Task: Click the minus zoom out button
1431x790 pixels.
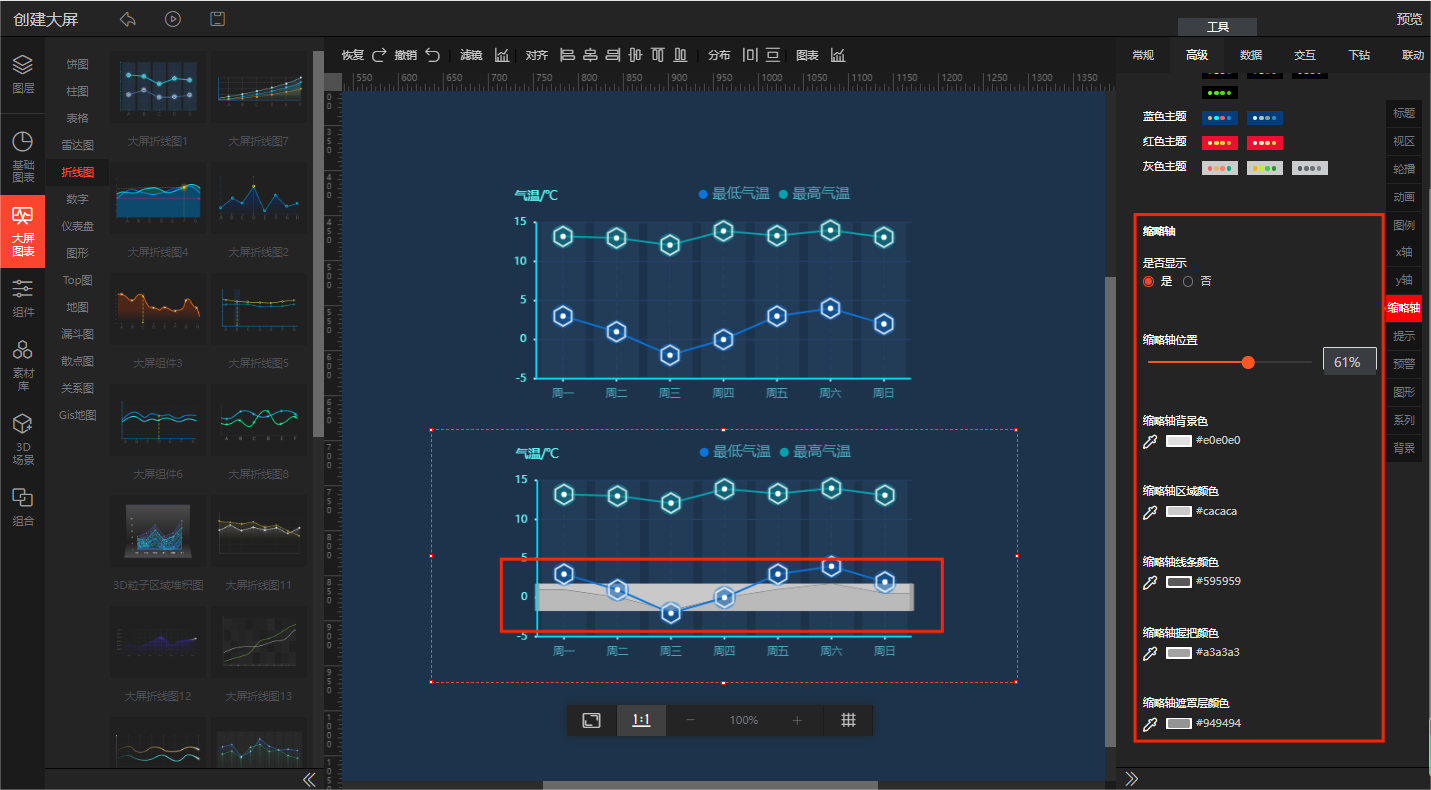Action: [x=690, y=720]
